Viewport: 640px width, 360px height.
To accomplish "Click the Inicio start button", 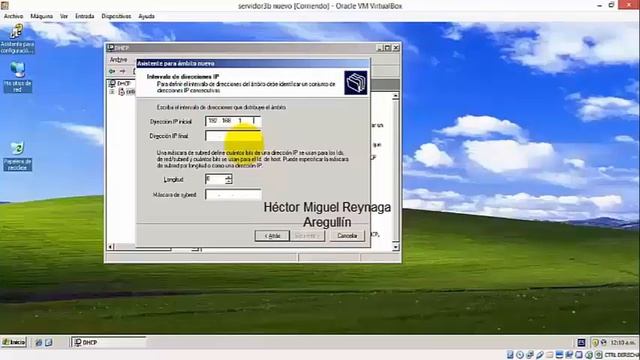I will pos(14,342).
